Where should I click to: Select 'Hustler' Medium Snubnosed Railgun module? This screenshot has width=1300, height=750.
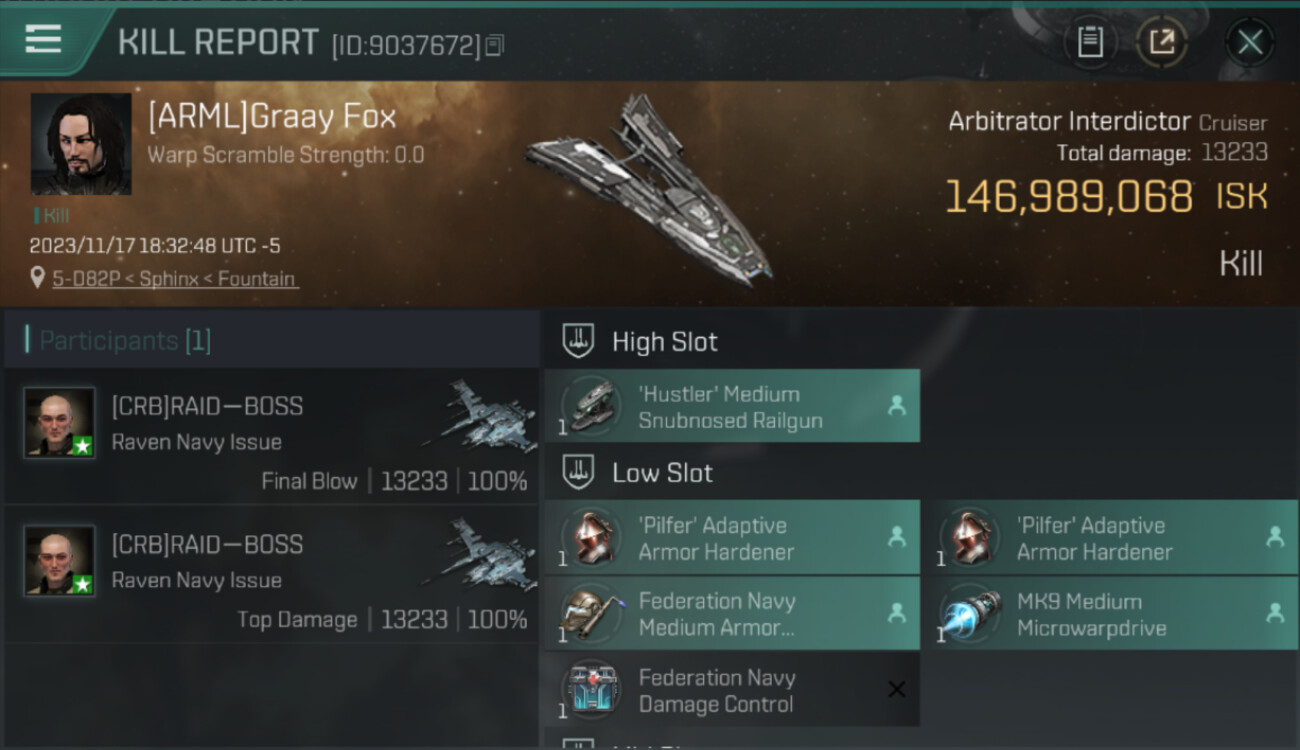click(x=732, y=407)
